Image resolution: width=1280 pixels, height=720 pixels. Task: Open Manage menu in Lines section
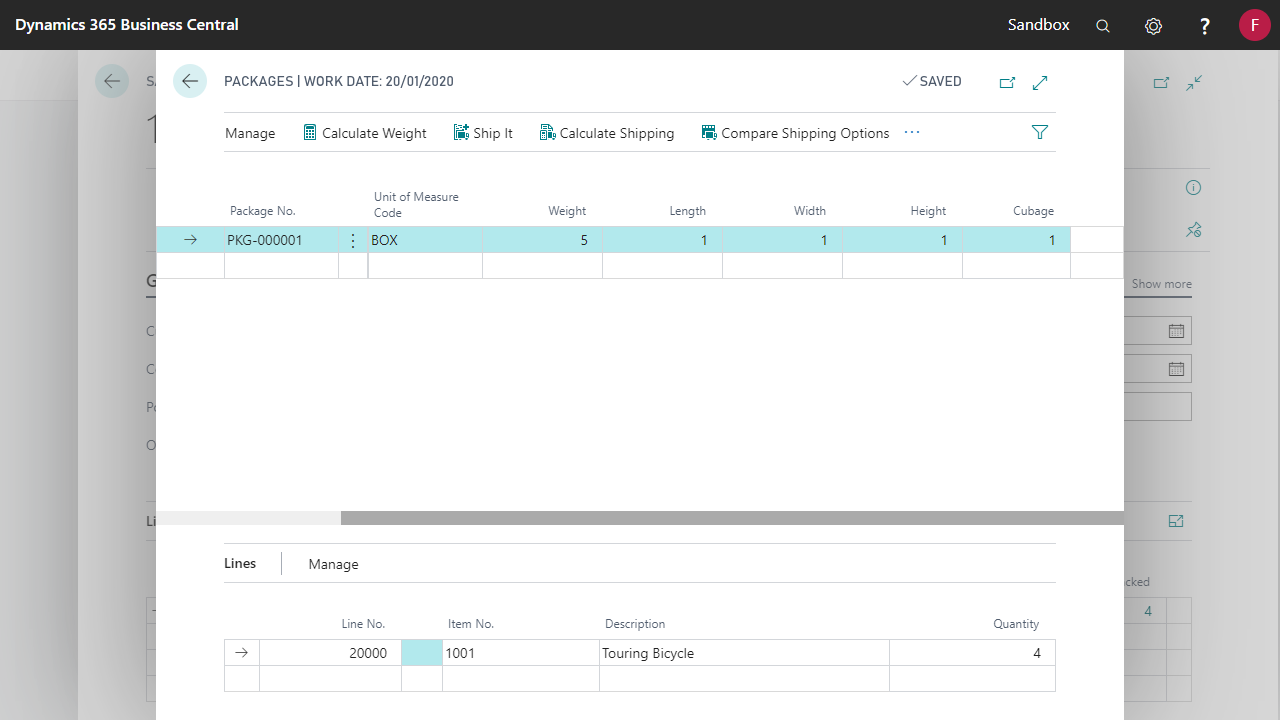(x=333, y=564)
